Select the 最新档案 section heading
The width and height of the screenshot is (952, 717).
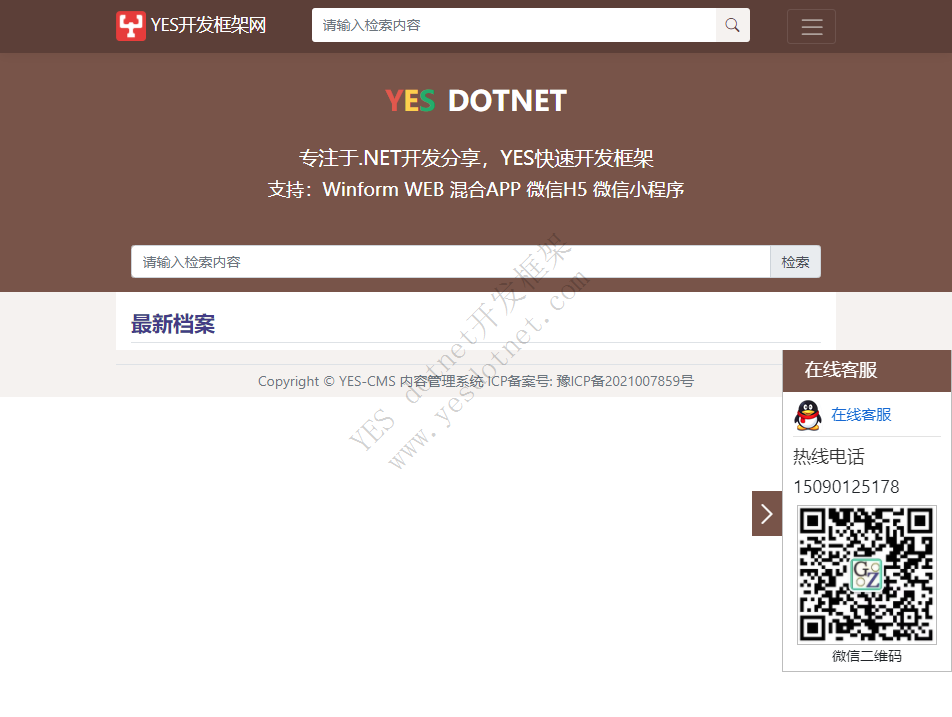(173, 324)
